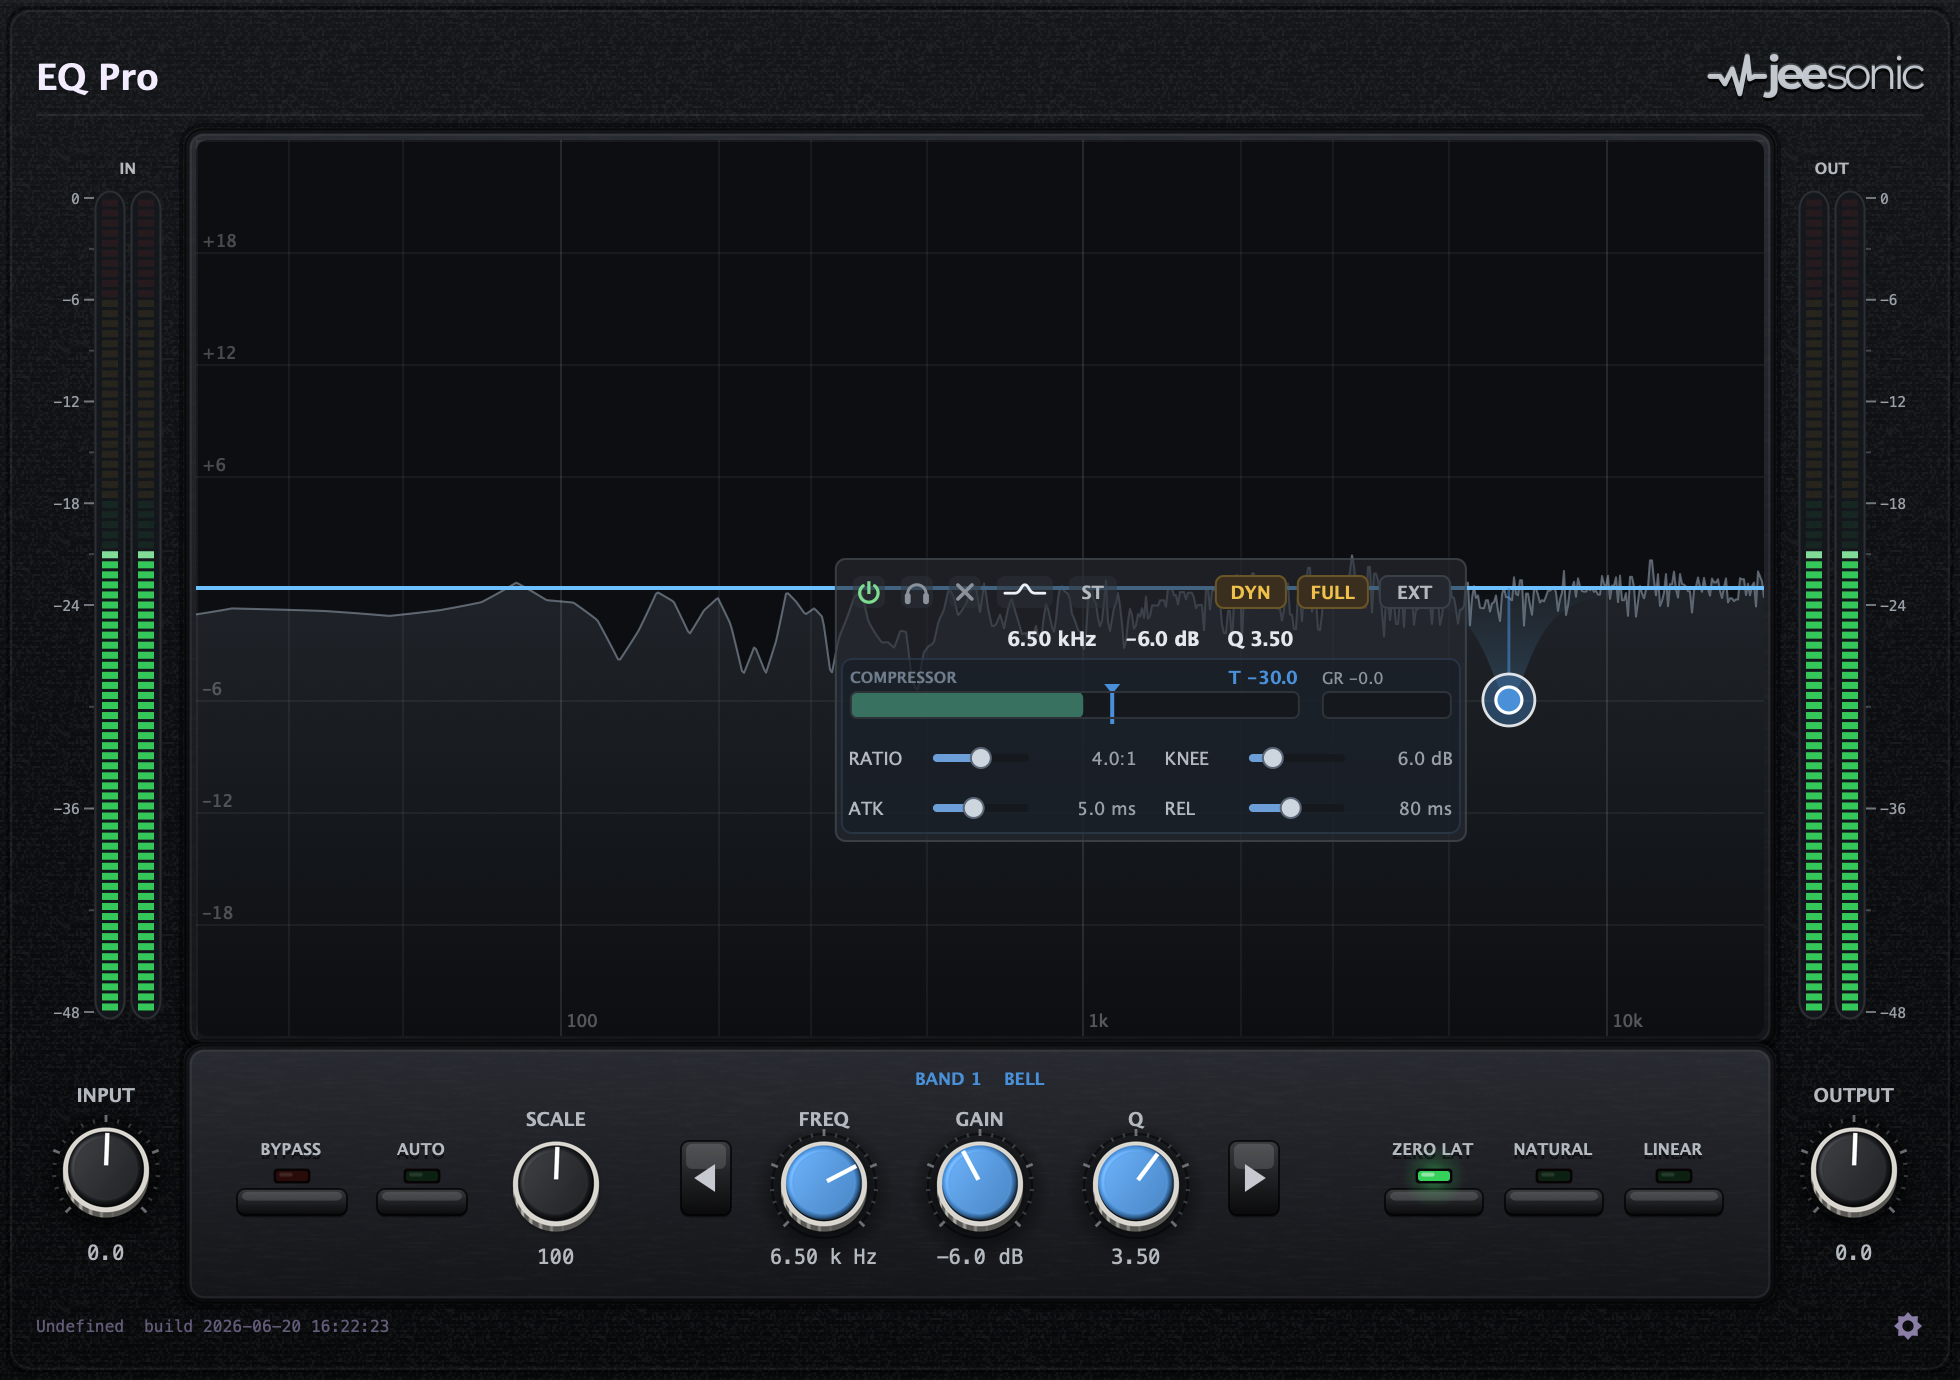Click the popup Q 3.50 label

click(1260, 639)
